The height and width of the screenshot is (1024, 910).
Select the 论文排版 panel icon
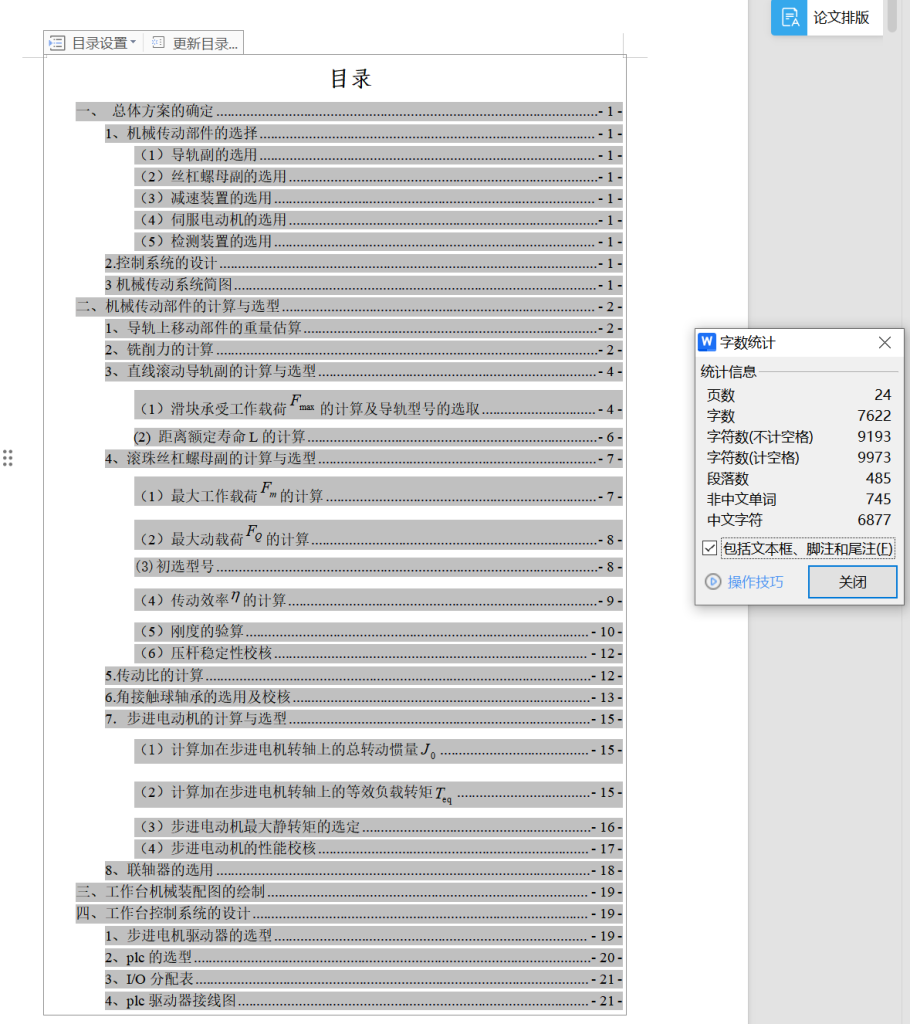[788, 18]
